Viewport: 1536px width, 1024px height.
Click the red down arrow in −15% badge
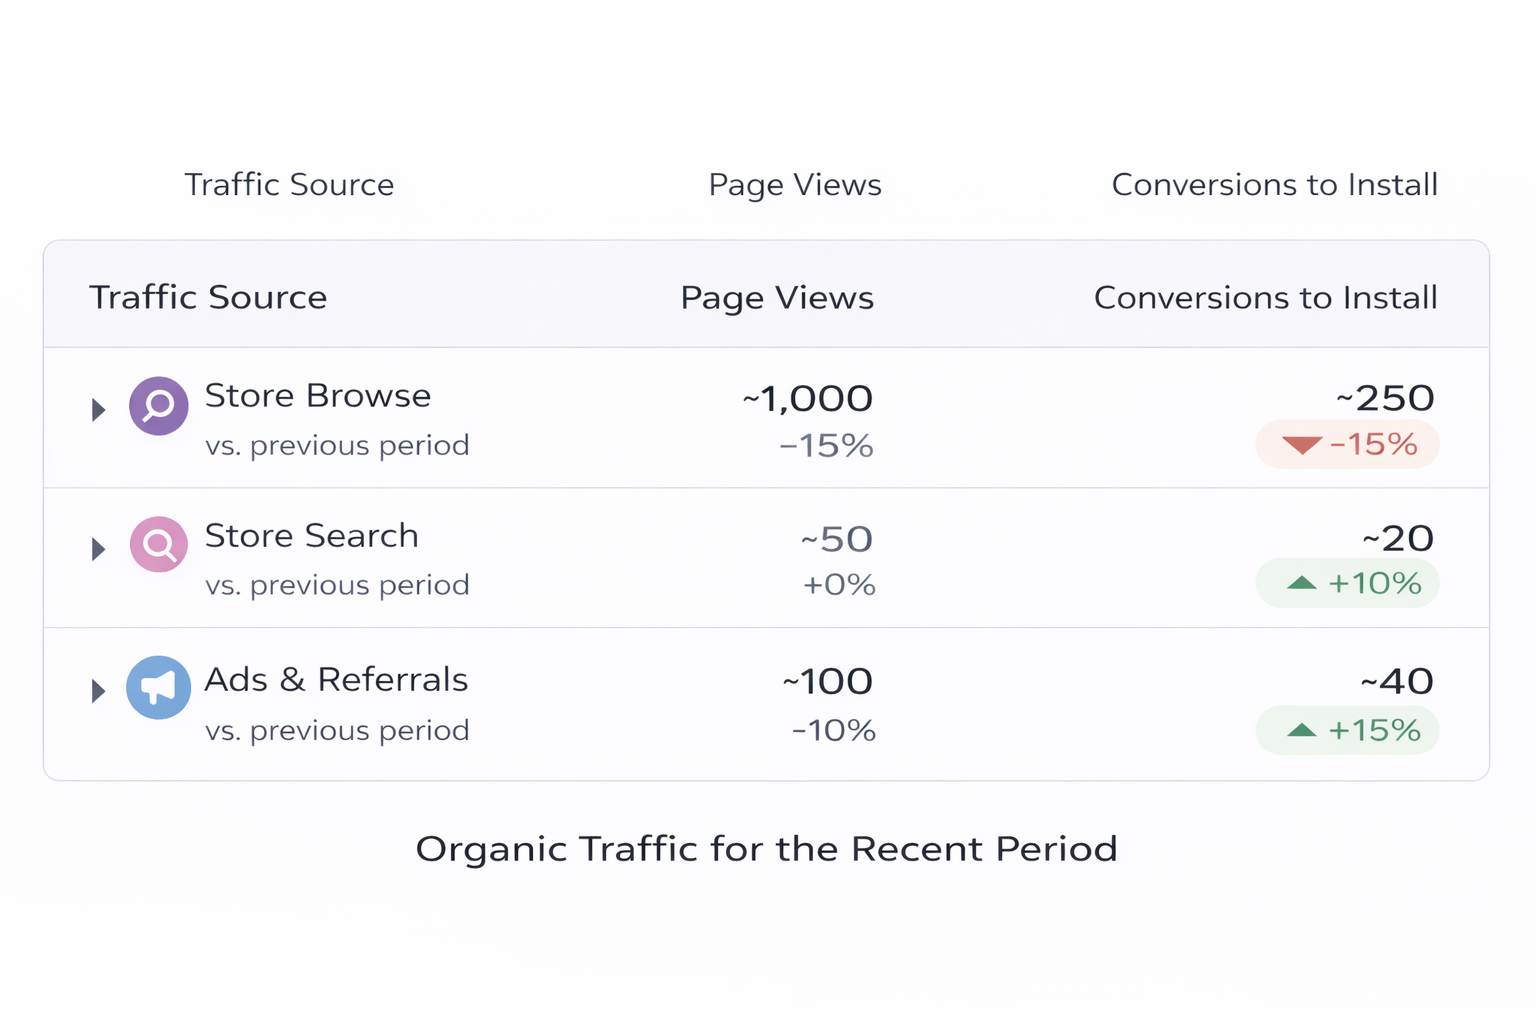(x=1302, y=444)
